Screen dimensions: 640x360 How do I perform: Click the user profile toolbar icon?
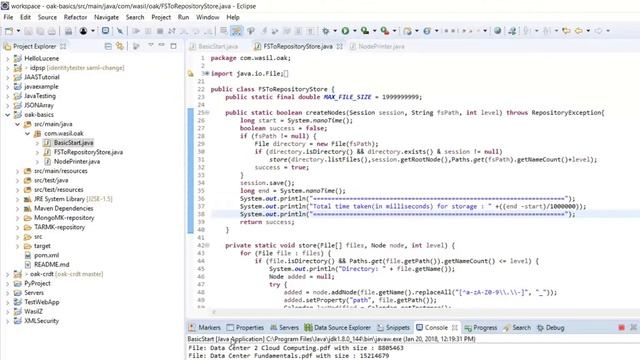point(83,31)
